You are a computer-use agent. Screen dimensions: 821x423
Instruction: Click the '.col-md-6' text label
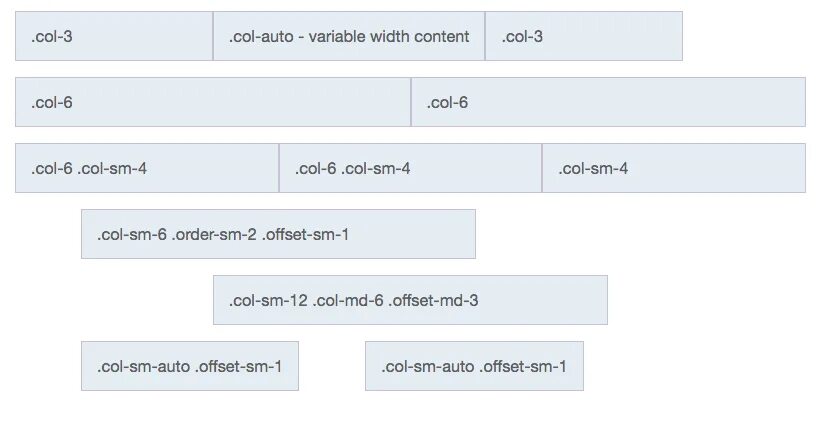click(x=348, y=301)
